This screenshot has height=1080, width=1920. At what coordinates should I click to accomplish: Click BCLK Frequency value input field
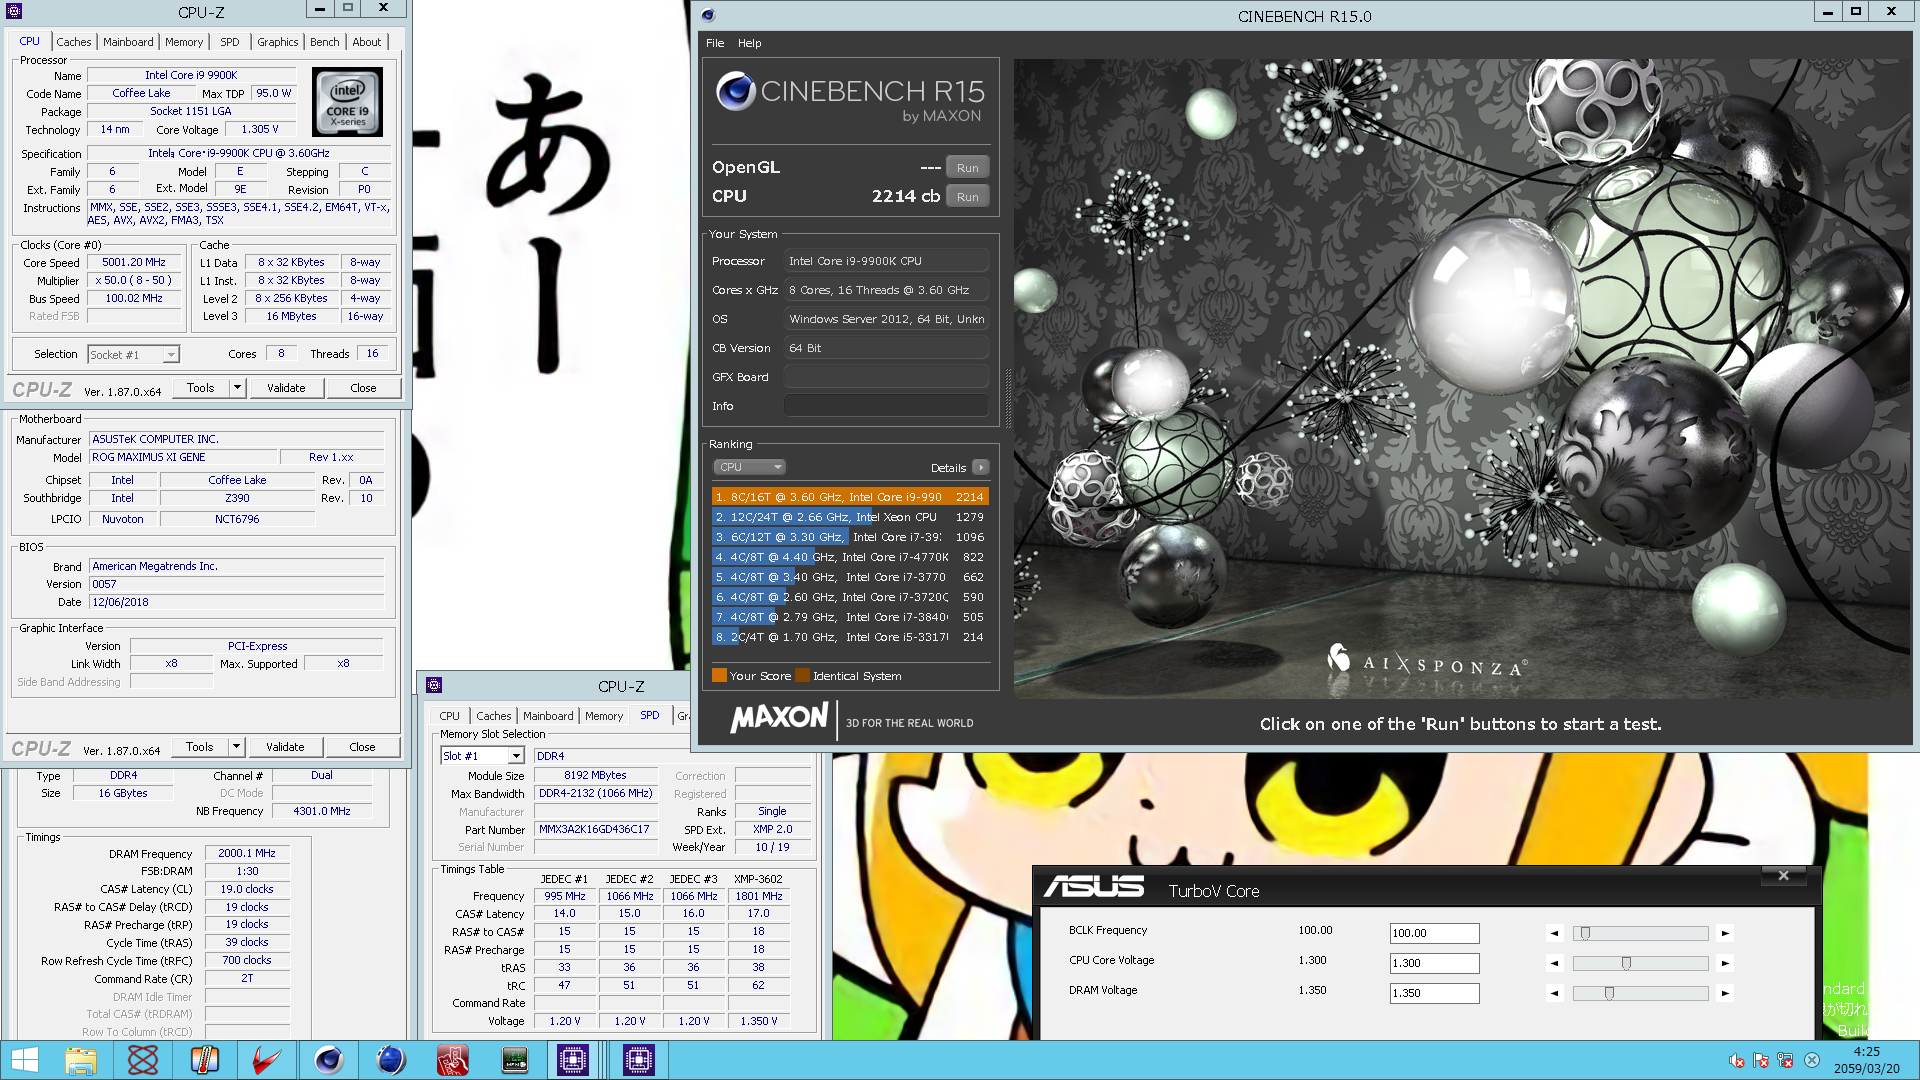1434,933
